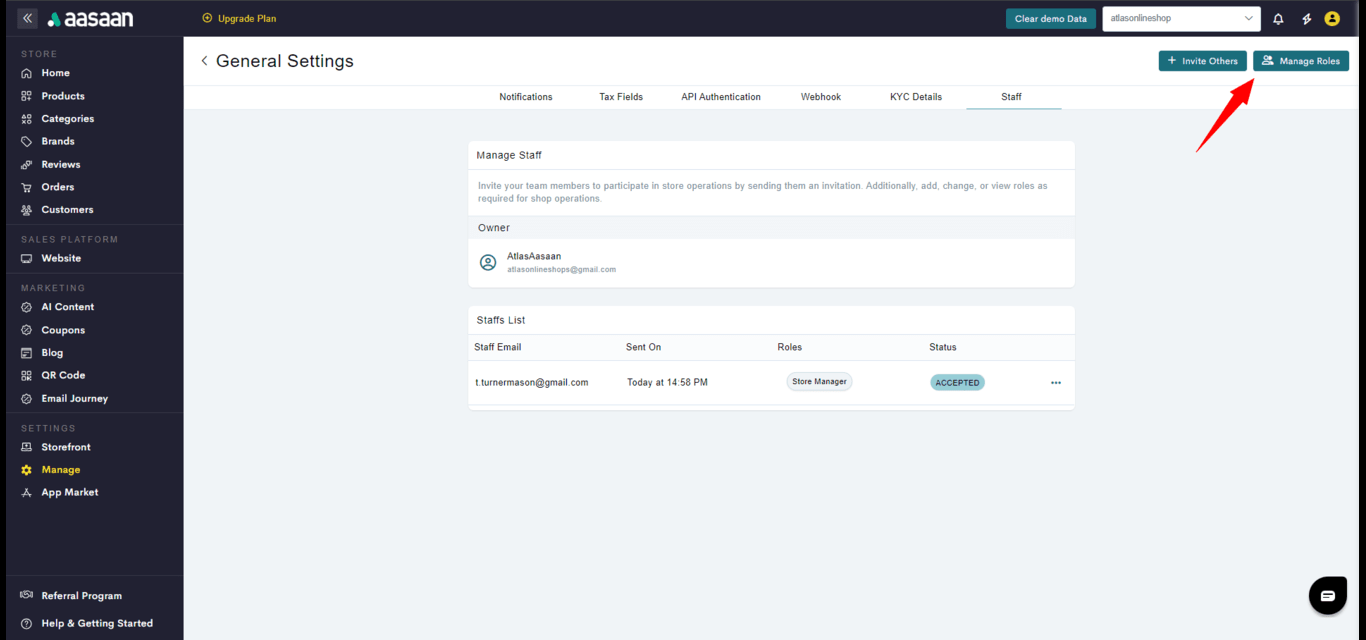The image size is (1366, 640).
Task: Switch to the API Authentication tab
Action: click(x=721, y=97)
